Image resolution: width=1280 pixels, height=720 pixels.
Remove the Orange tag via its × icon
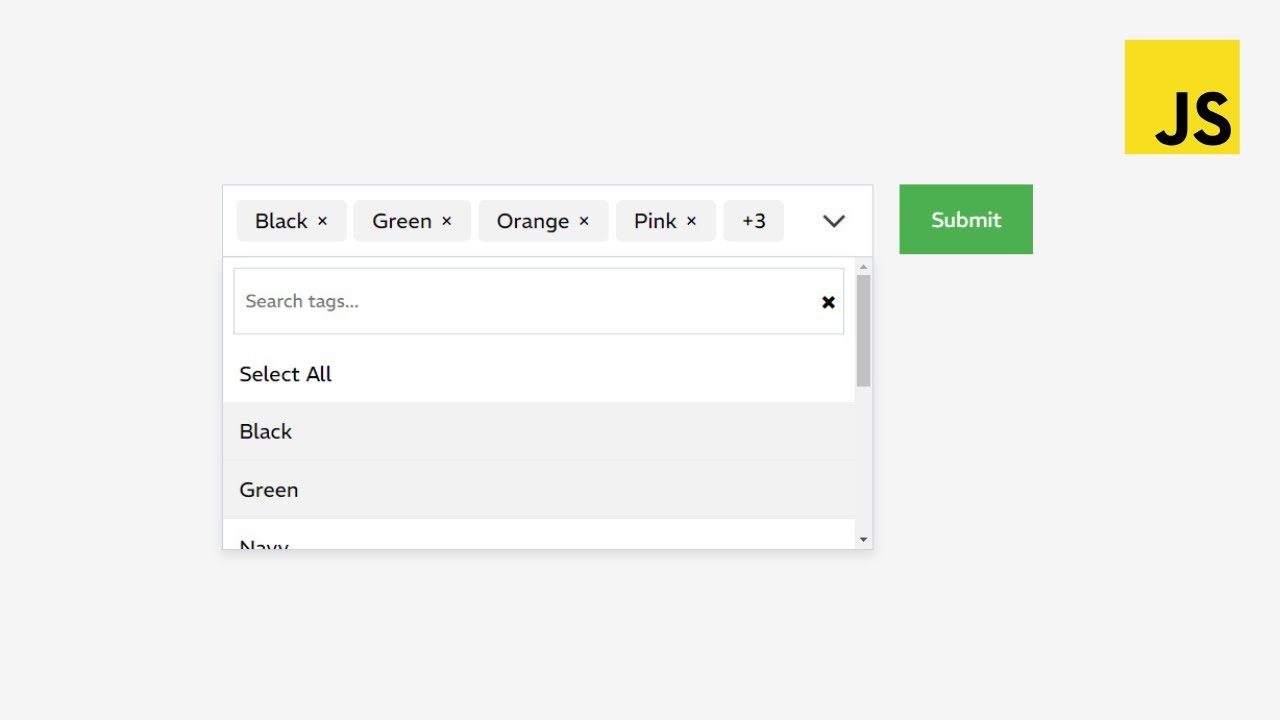tap(584, 222)
